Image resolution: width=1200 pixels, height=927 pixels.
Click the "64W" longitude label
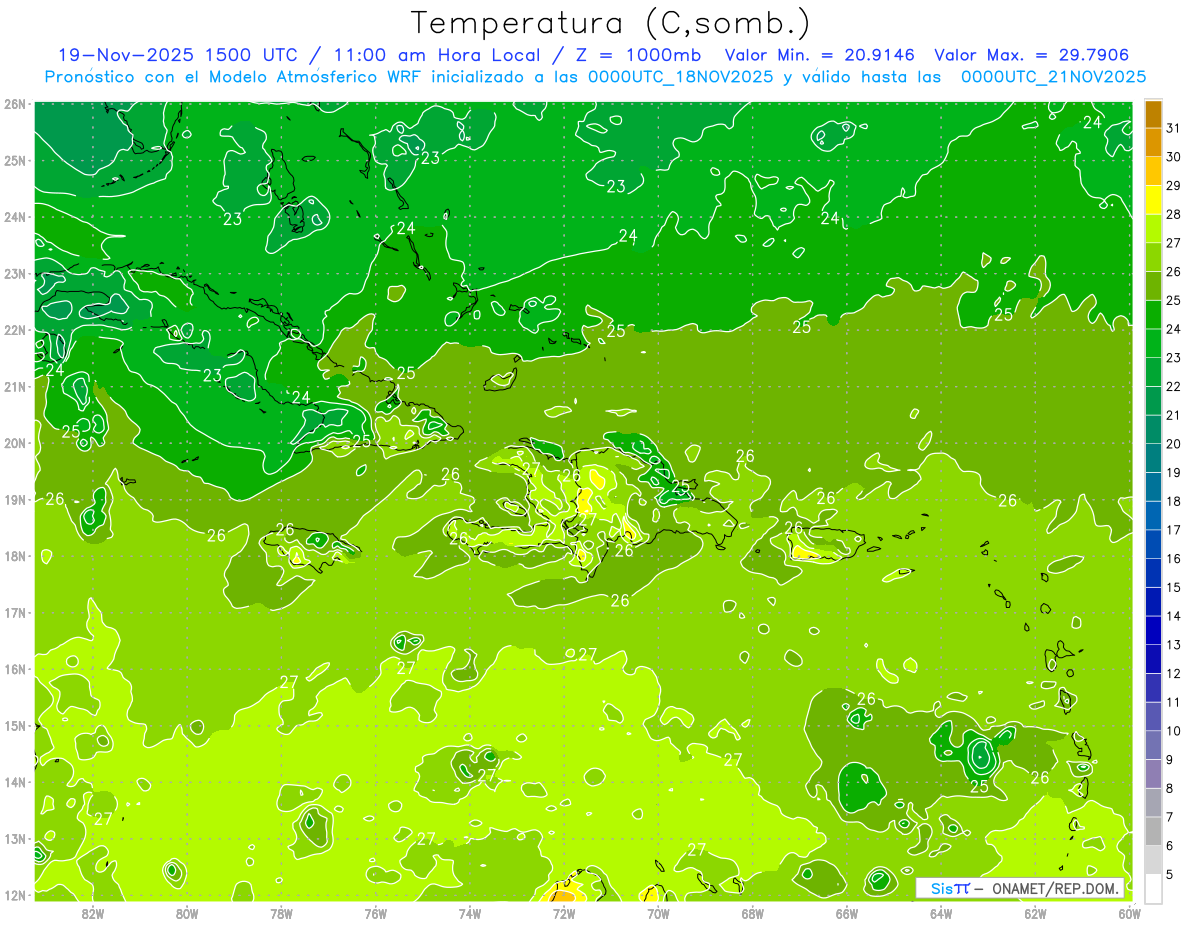pos(941,912)
